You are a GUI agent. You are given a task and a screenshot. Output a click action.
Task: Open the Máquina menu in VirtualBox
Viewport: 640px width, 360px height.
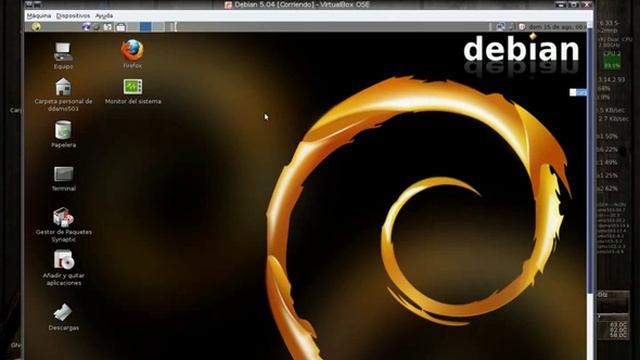(x=39, y=16)
